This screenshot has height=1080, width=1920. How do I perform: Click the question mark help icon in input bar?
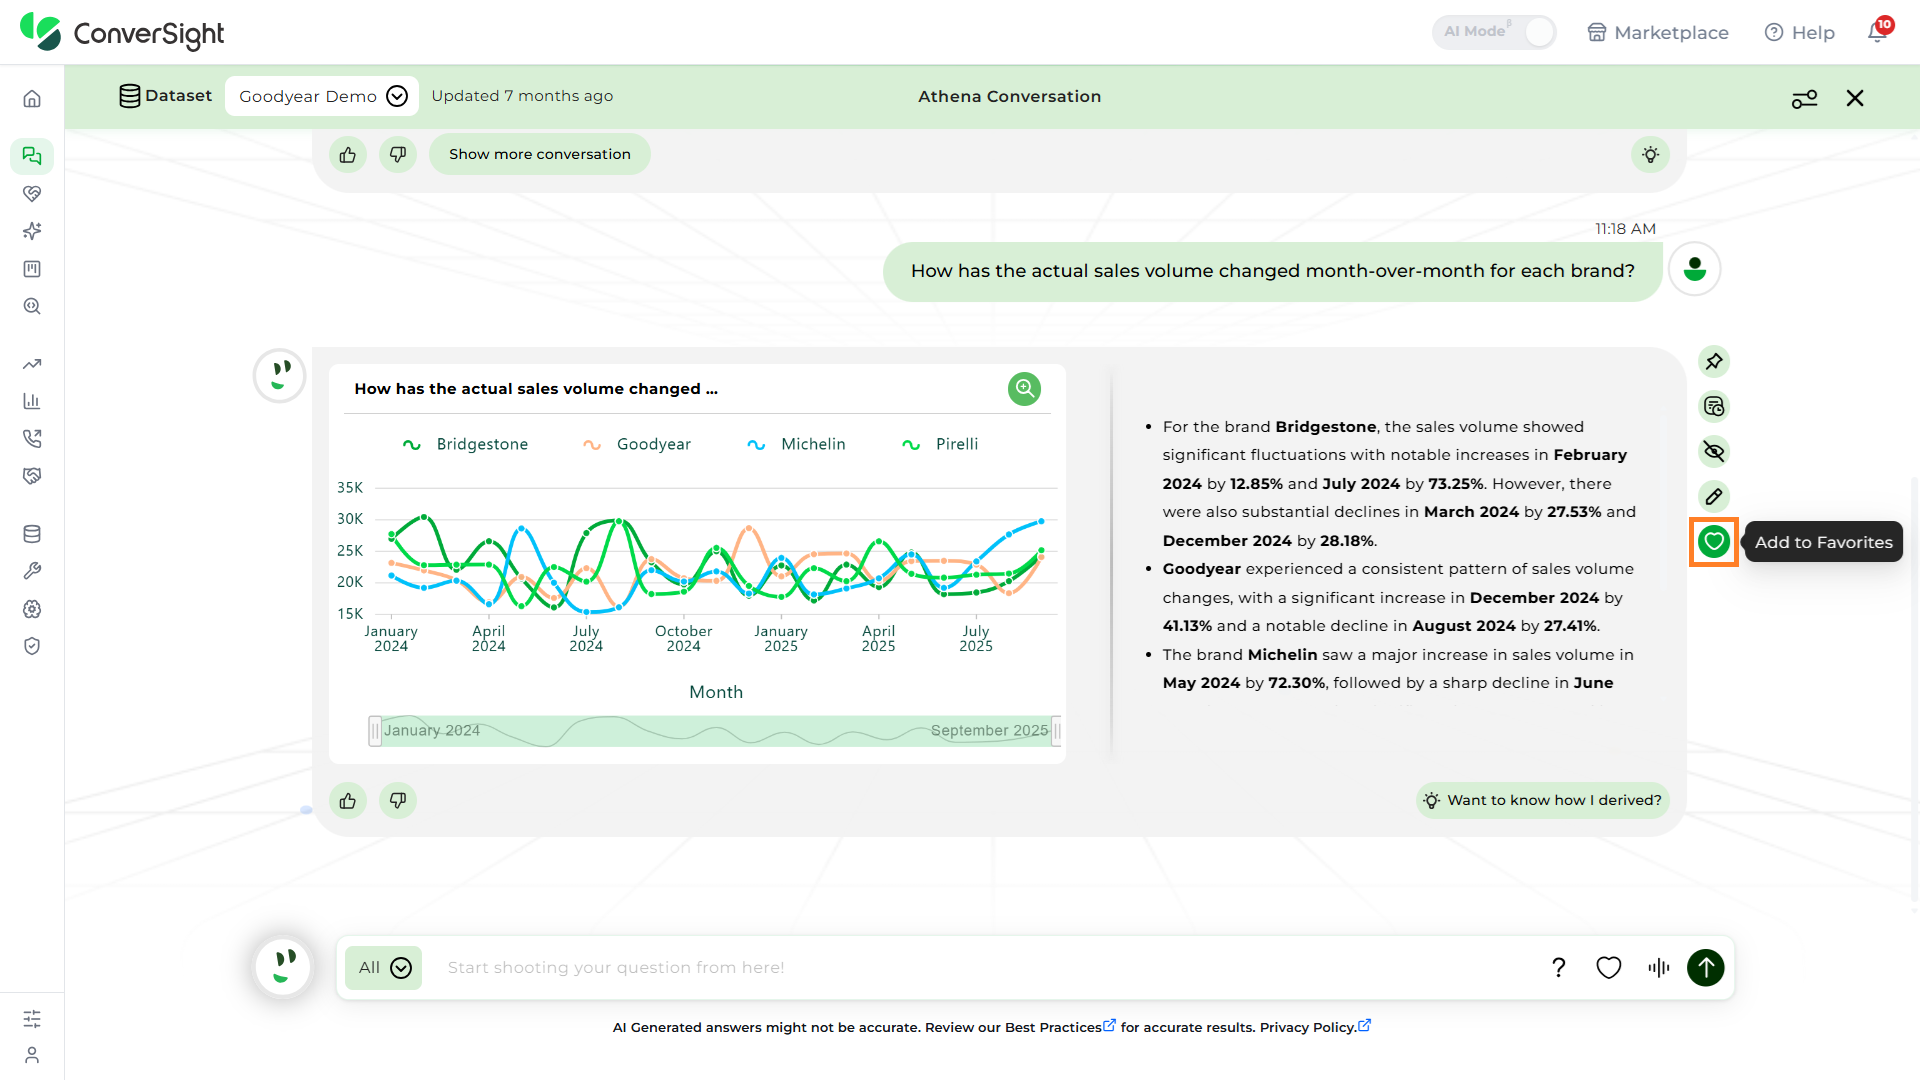pyautogui.click(x=1558, y=967)
